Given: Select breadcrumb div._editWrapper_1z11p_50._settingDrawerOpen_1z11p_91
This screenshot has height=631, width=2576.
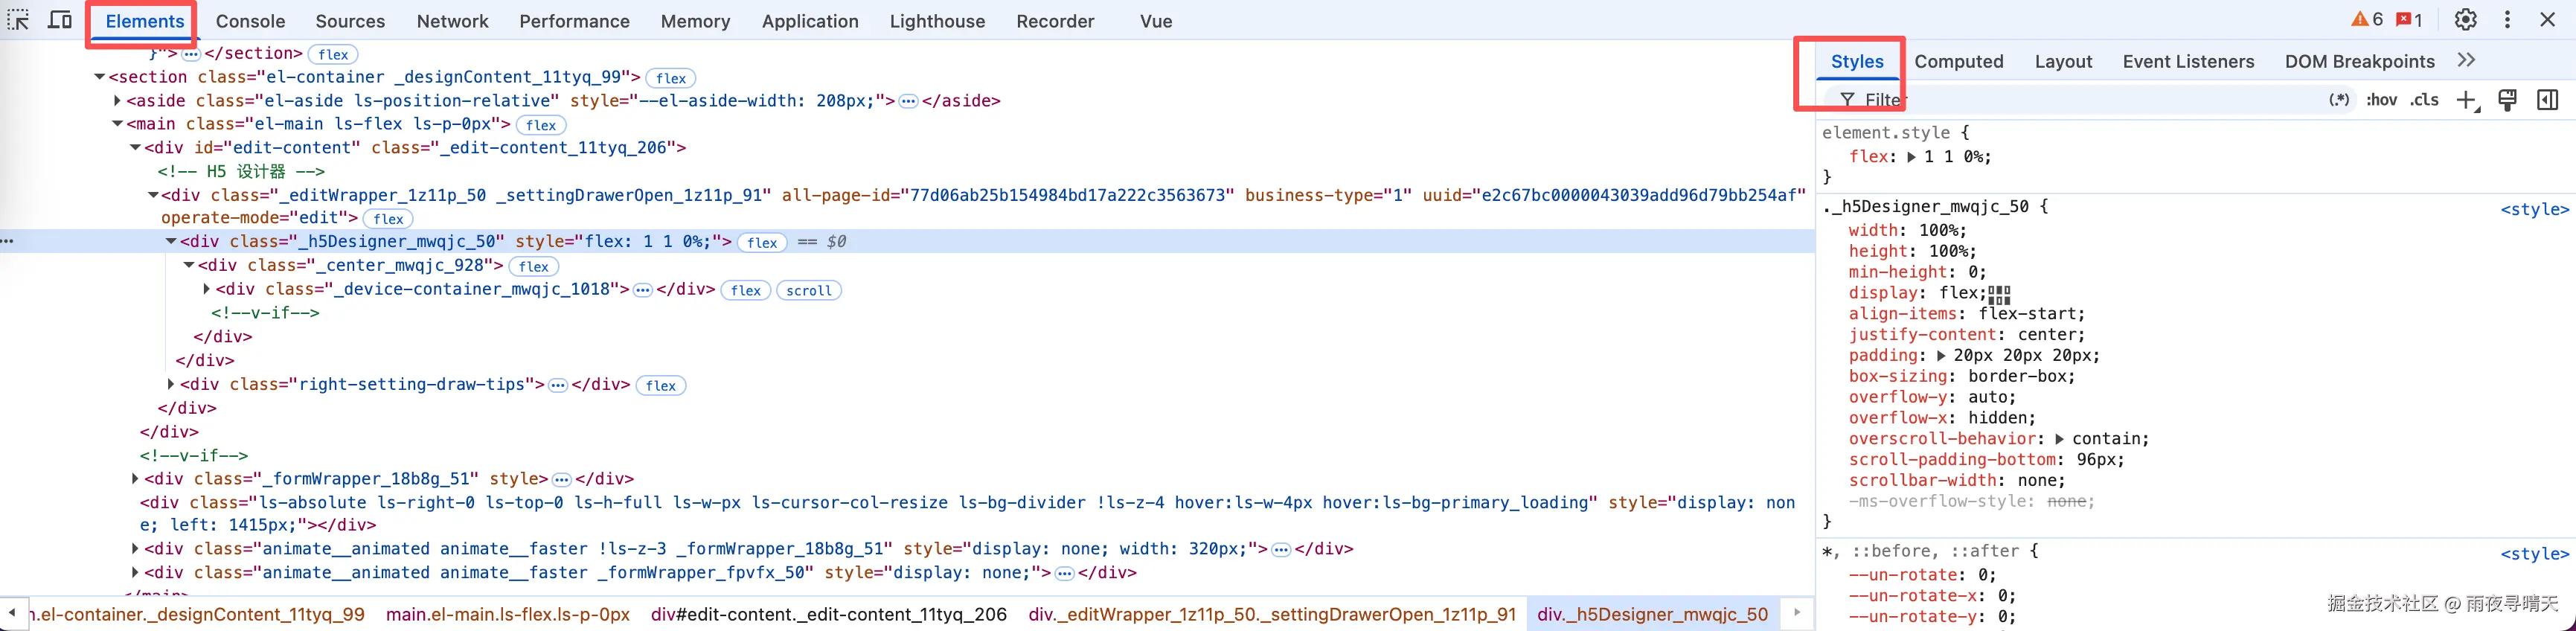Looking at the screenshot, I should tap(1272, 615).
